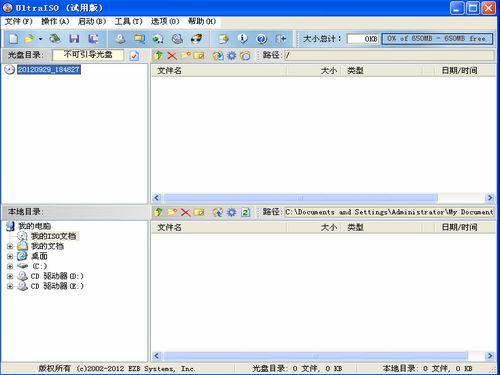Click the Exit icon at toolbar end
Viewport: 500px width, 375px height.
281,39
